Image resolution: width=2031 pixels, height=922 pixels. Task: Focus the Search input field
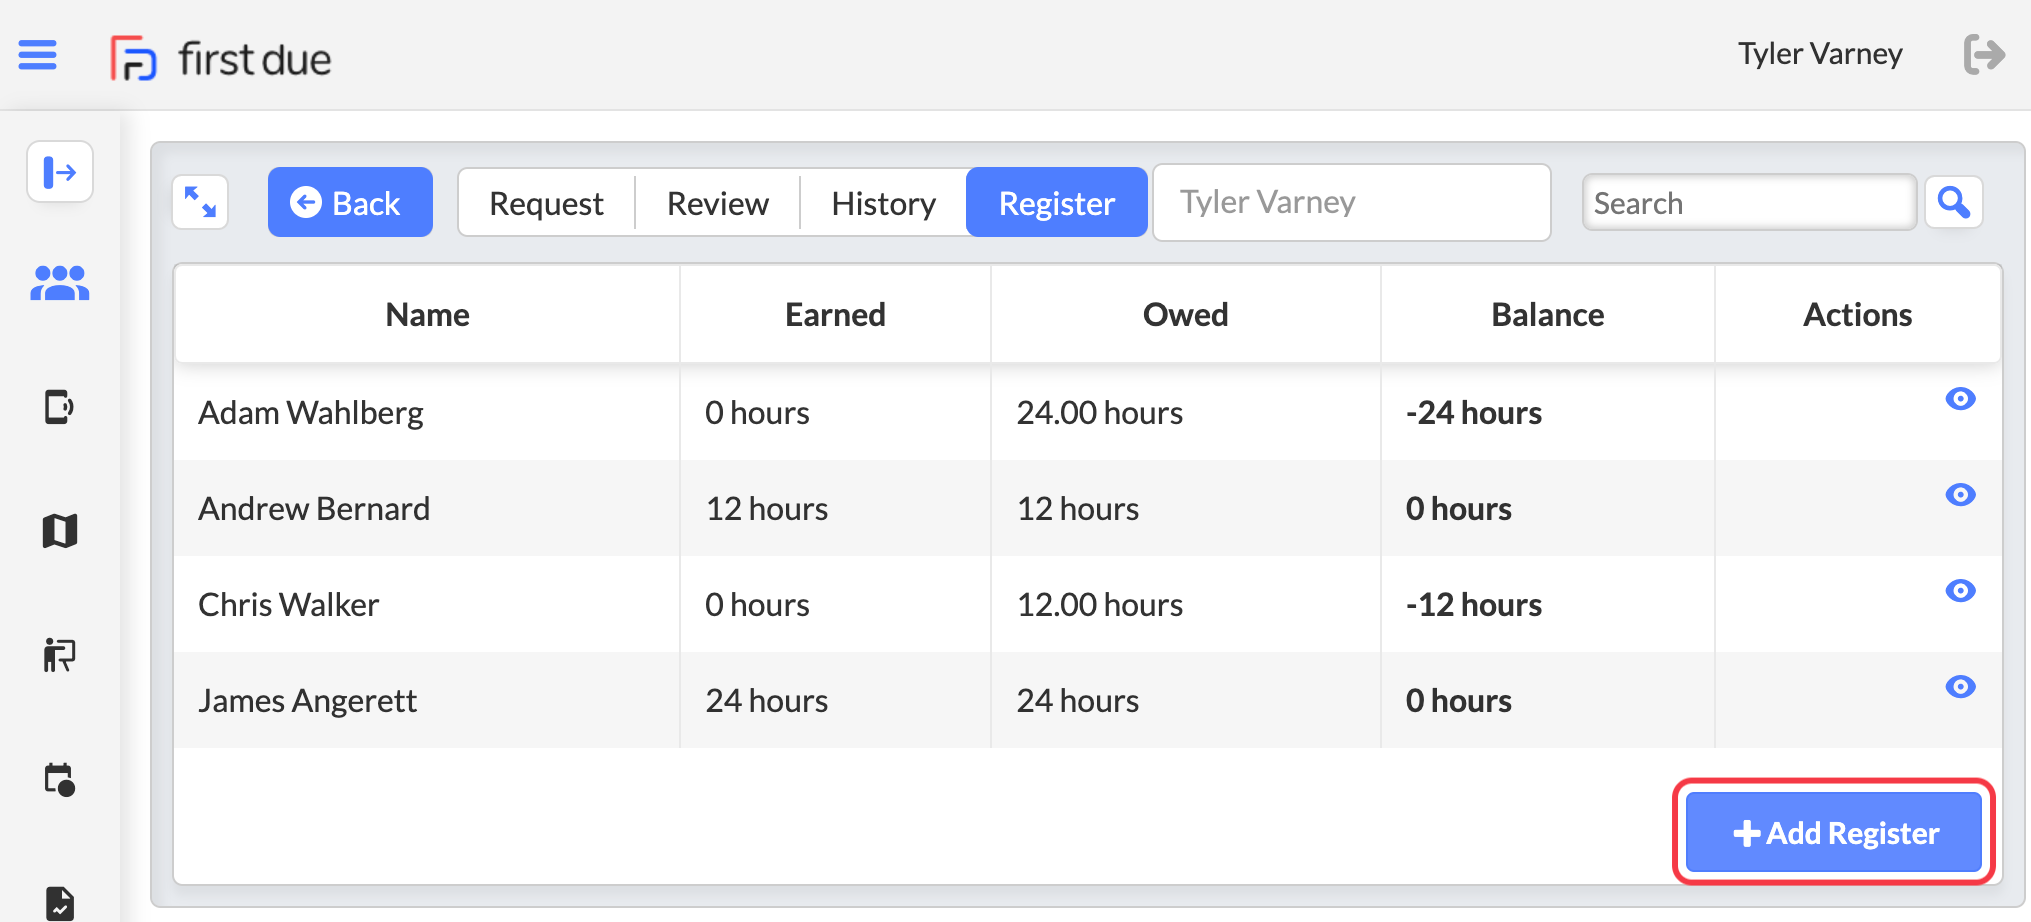tap(1749, 202)
